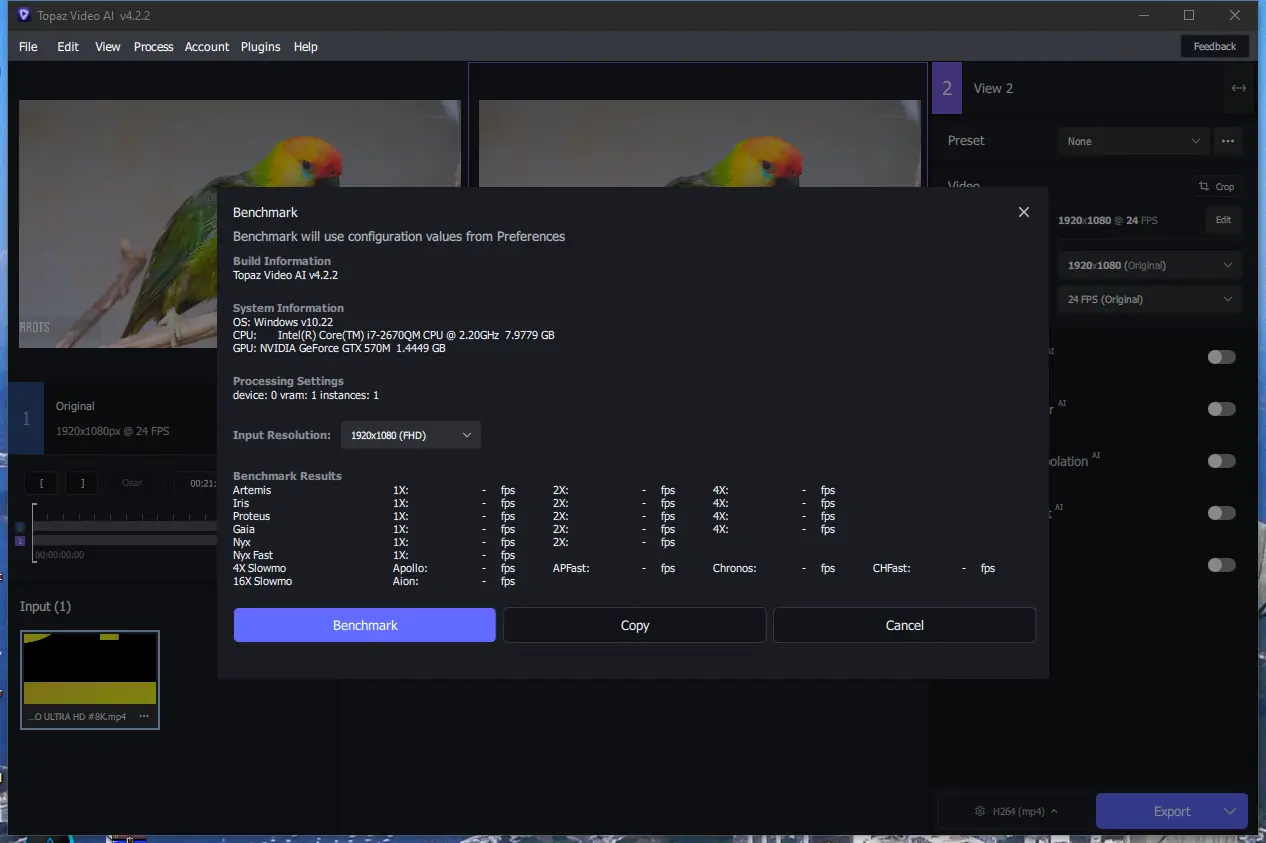Click the Chronos: label in results
This screenshot has height=843, width=1266.
click(x=735, y=568)
